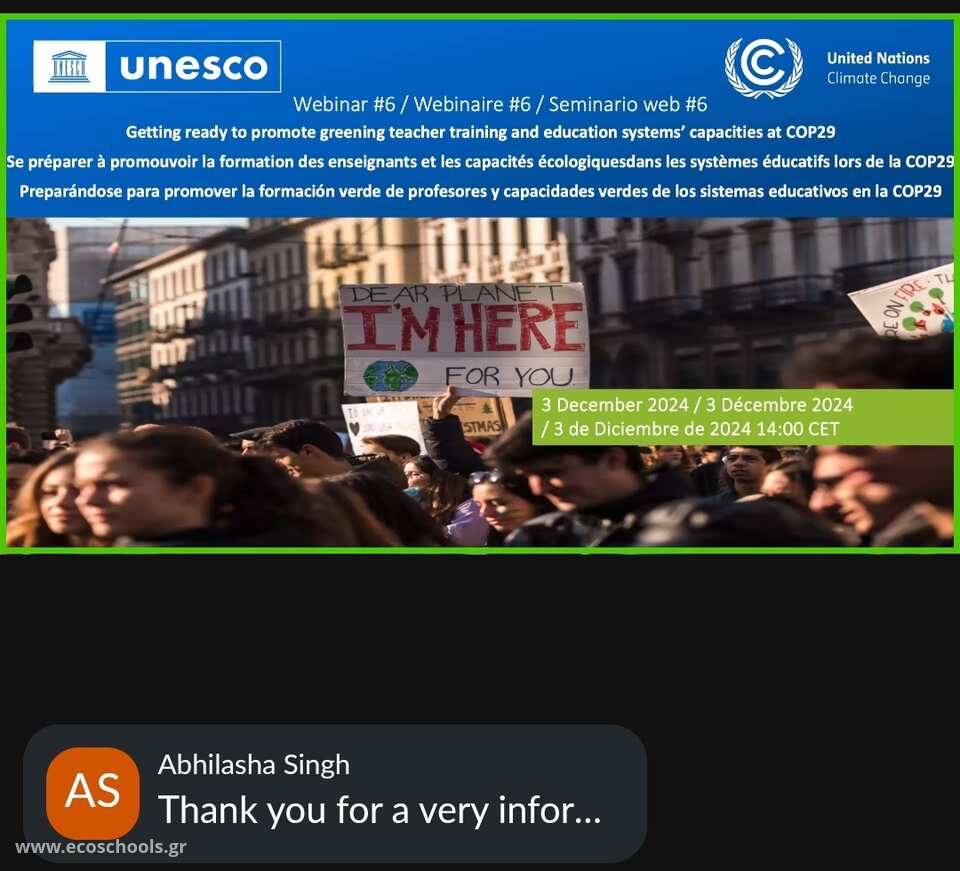Click the English COP29 webinar heading
Screen dimensions: 960x871
pyautogui.click(x=481, y=132)
